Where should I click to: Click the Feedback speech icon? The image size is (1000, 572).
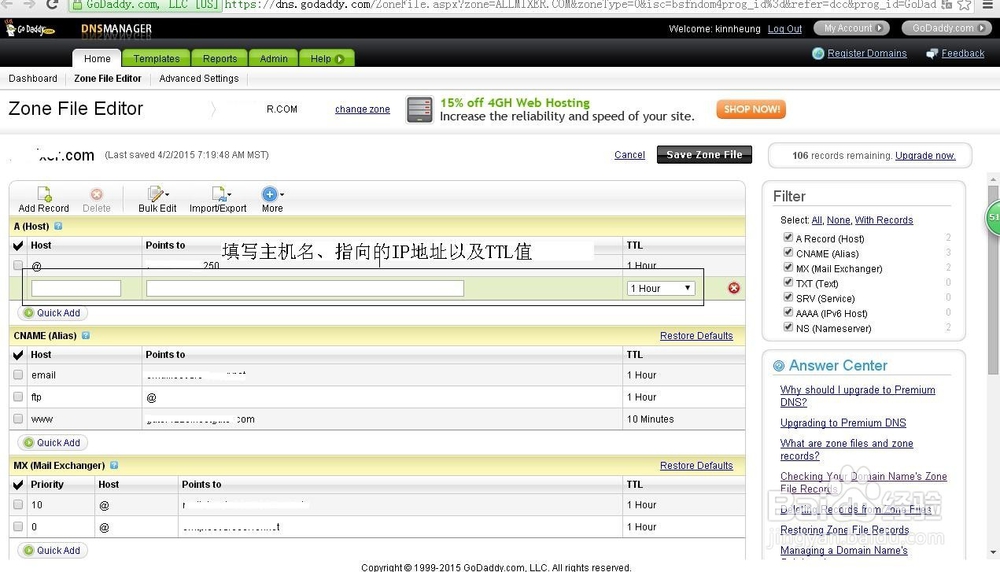(932, 54)
